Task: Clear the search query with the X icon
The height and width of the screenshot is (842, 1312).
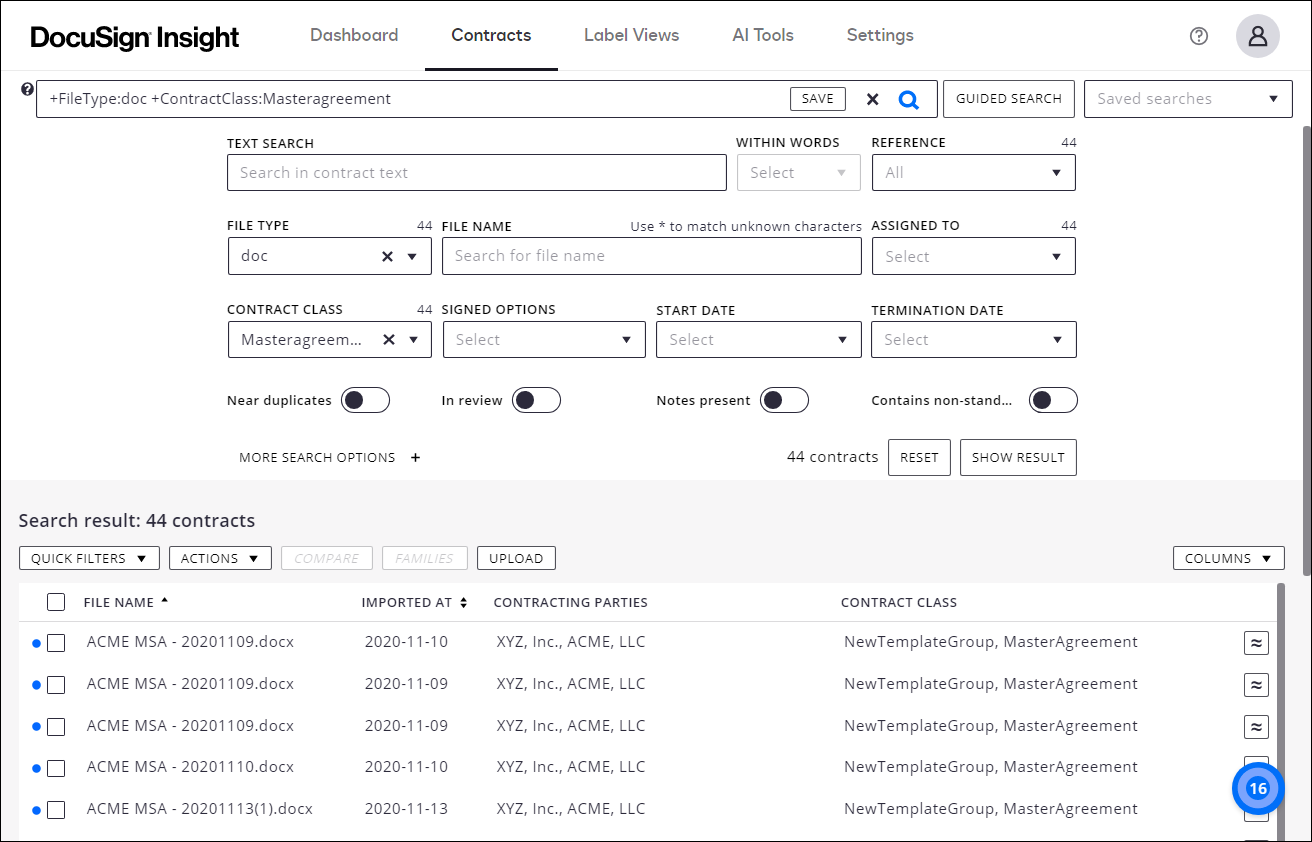Action: pyautogui.click(x=872, y=99)
